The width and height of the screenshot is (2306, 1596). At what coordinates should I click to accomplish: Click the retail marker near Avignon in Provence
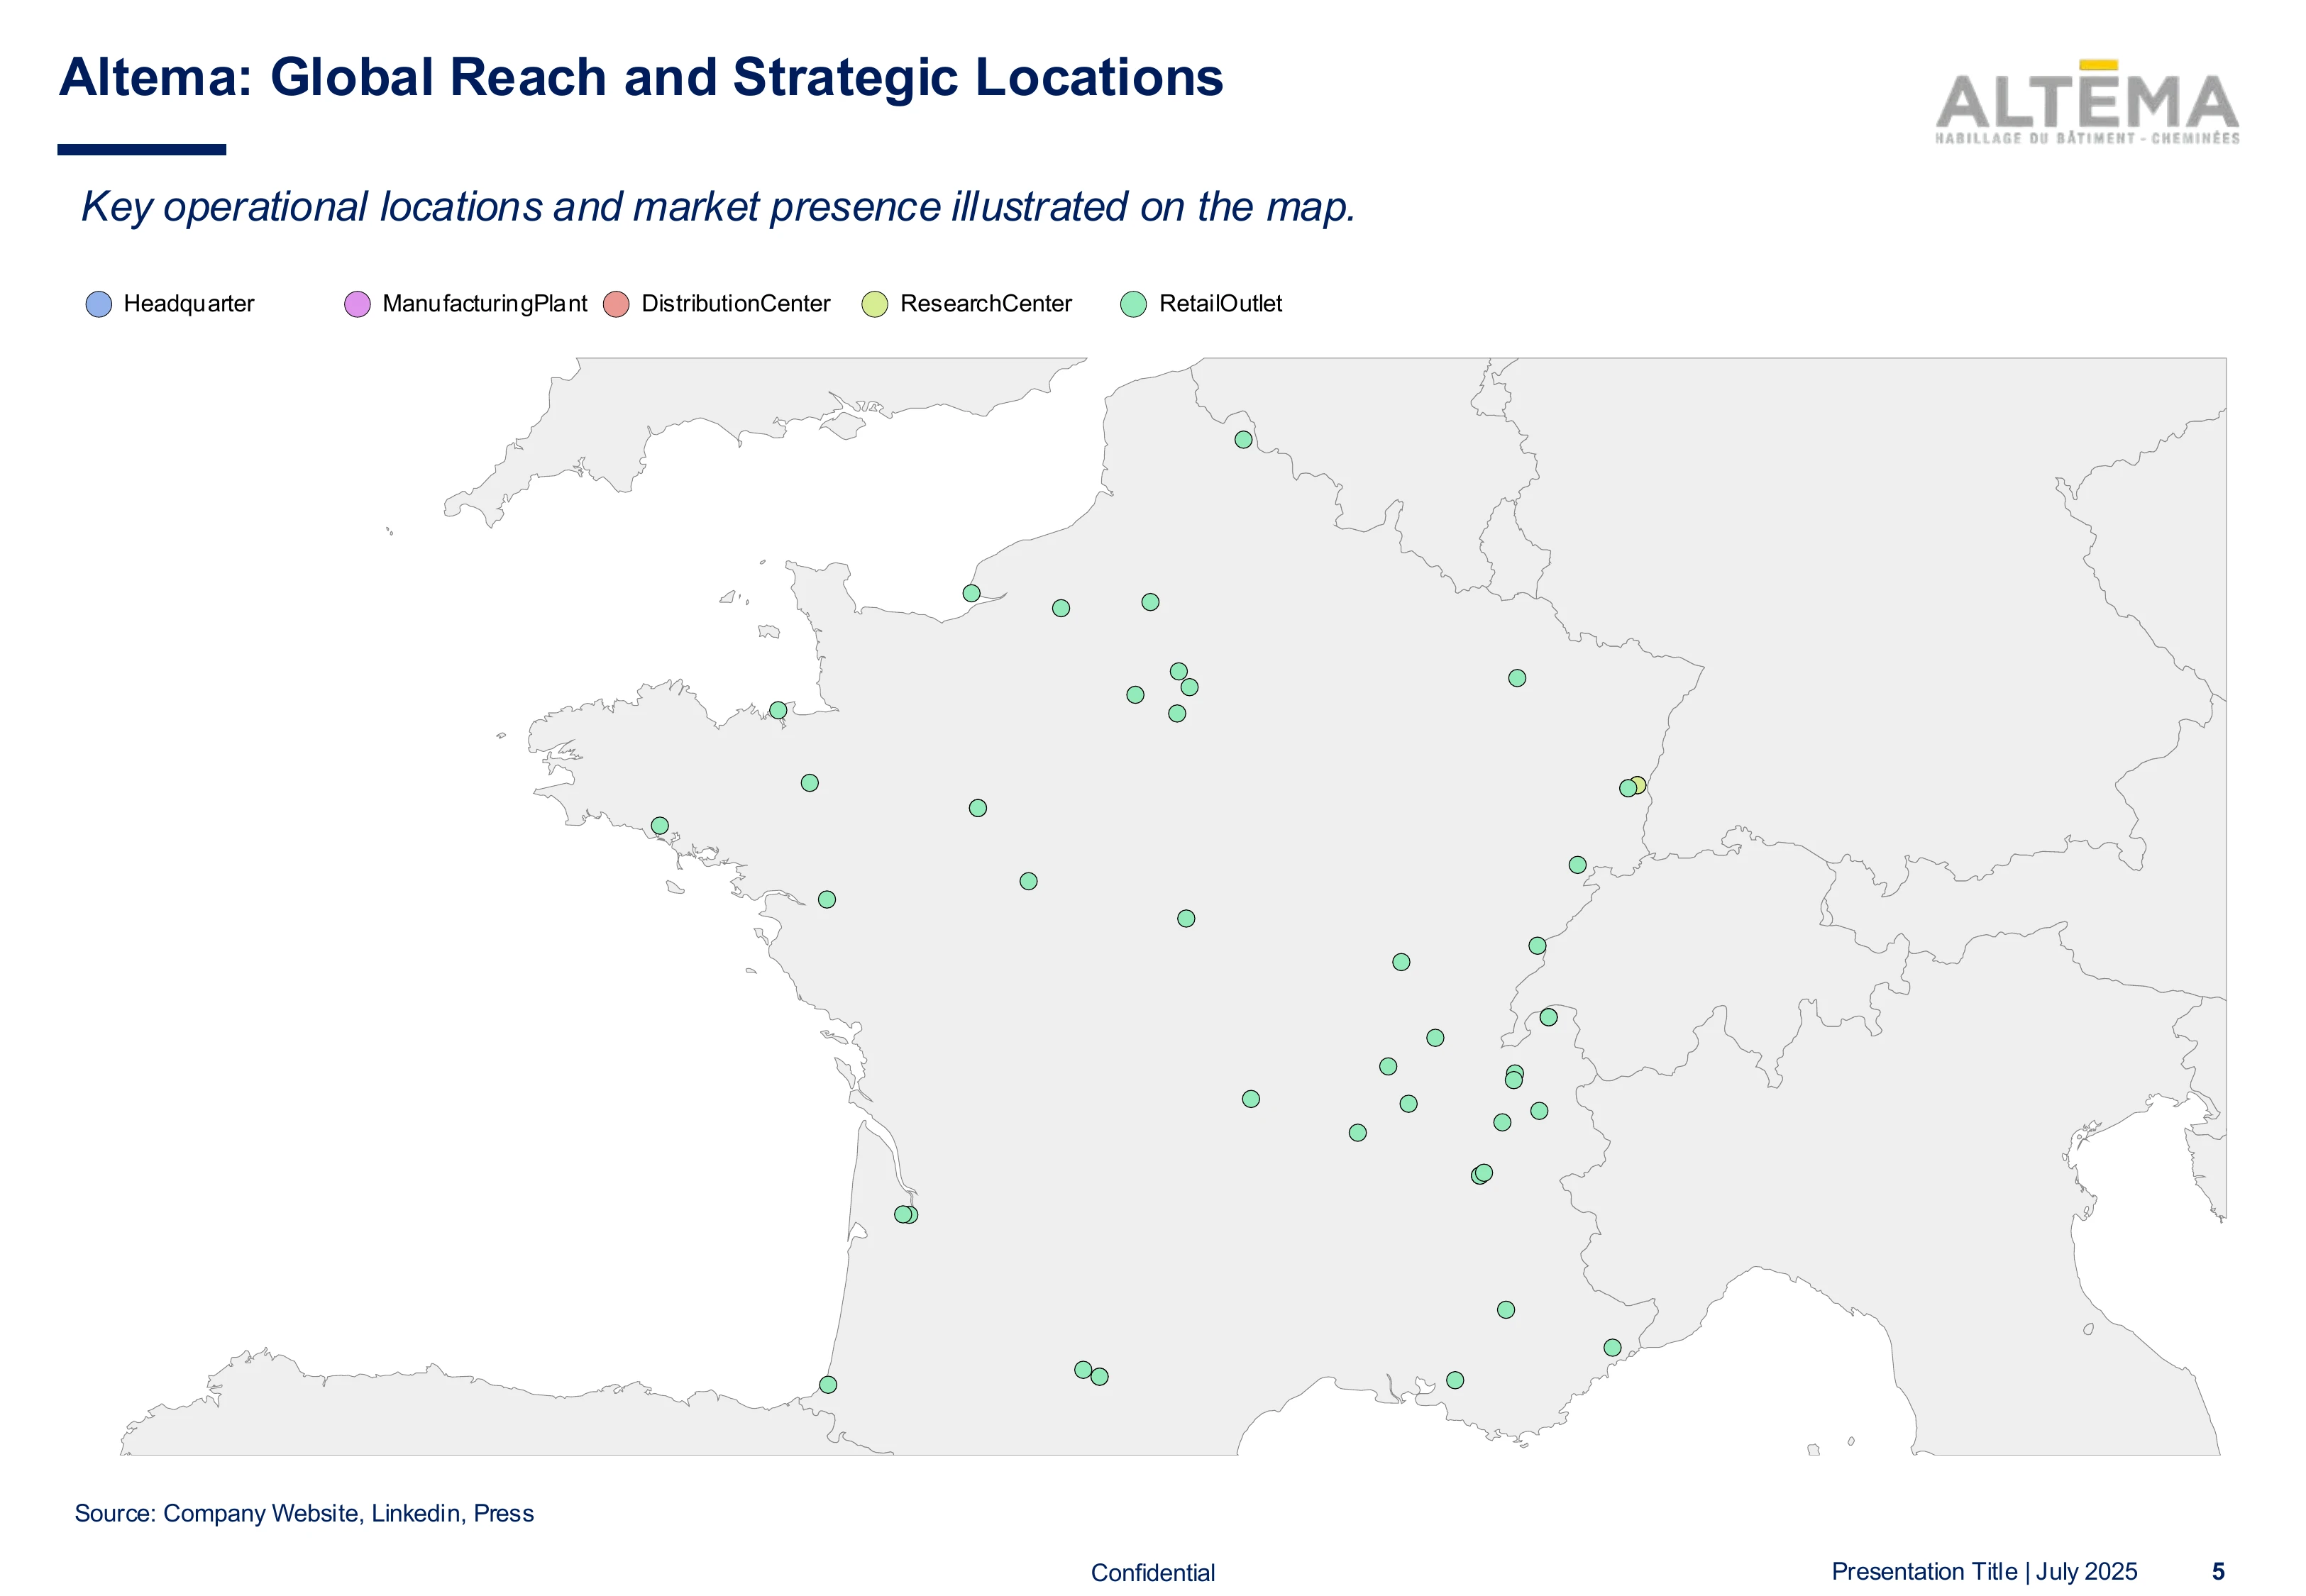(x=1506, y=1310)
